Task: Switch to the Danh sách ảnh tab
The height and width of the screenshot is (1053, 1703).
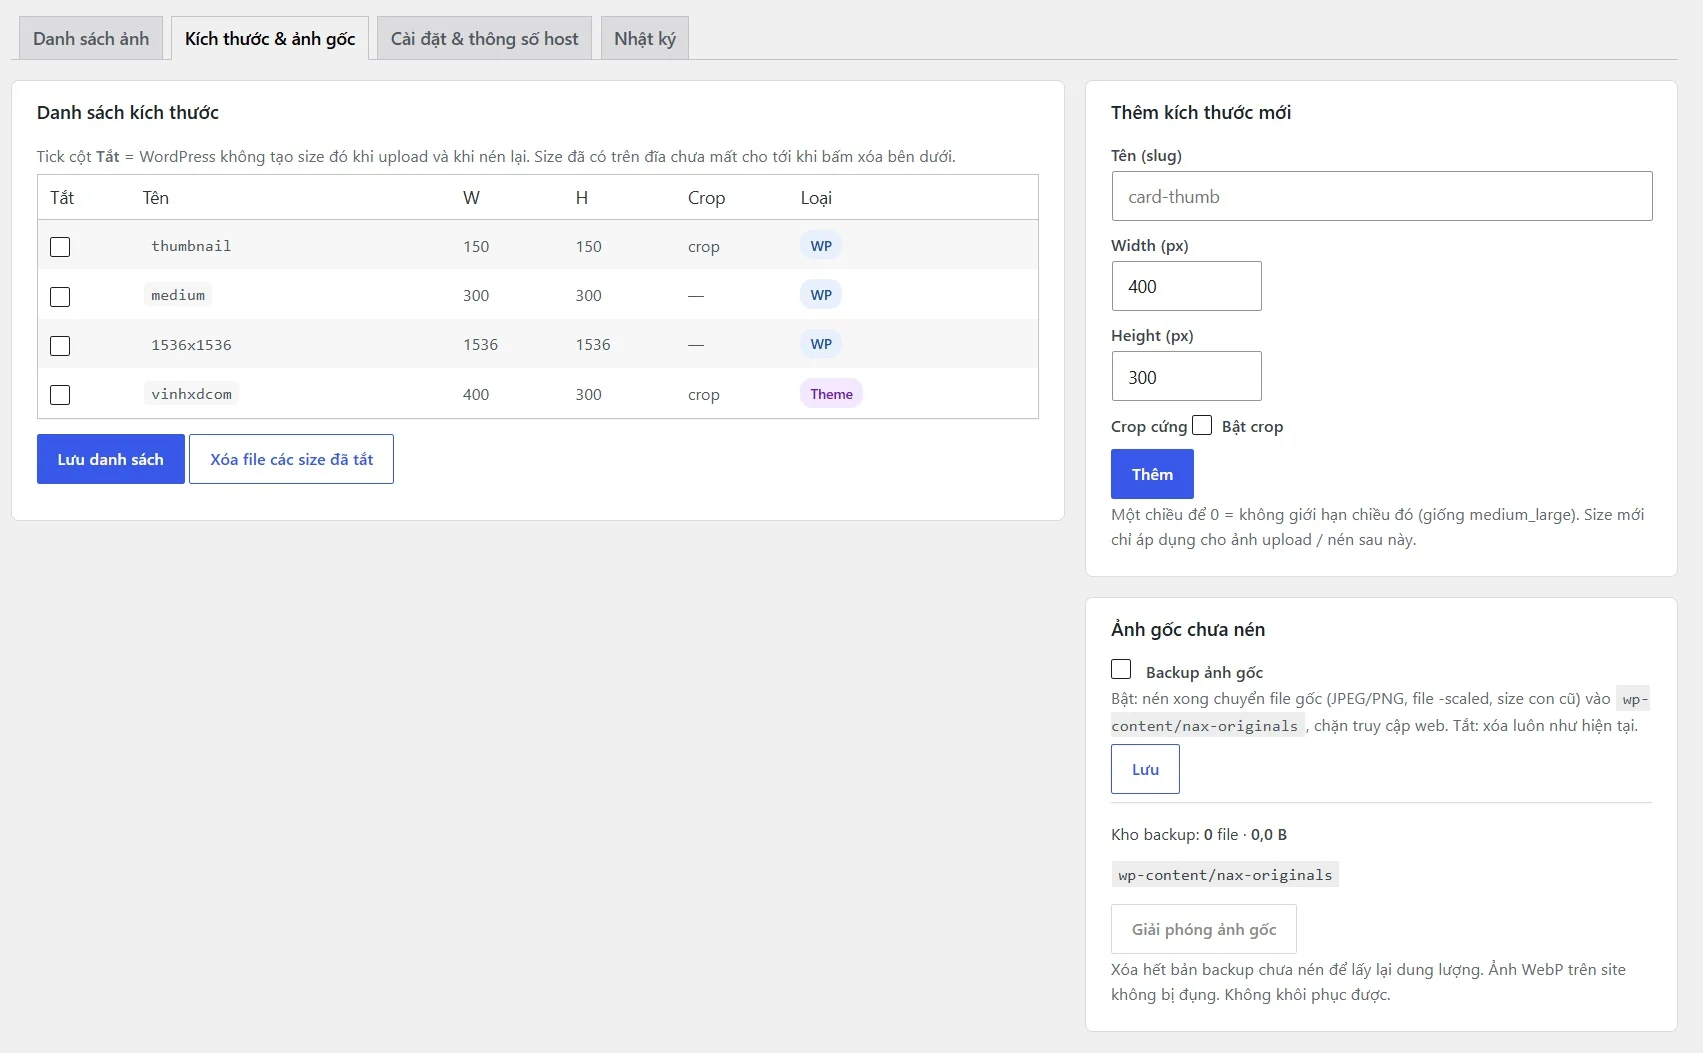Action: [x=91, y=38]
